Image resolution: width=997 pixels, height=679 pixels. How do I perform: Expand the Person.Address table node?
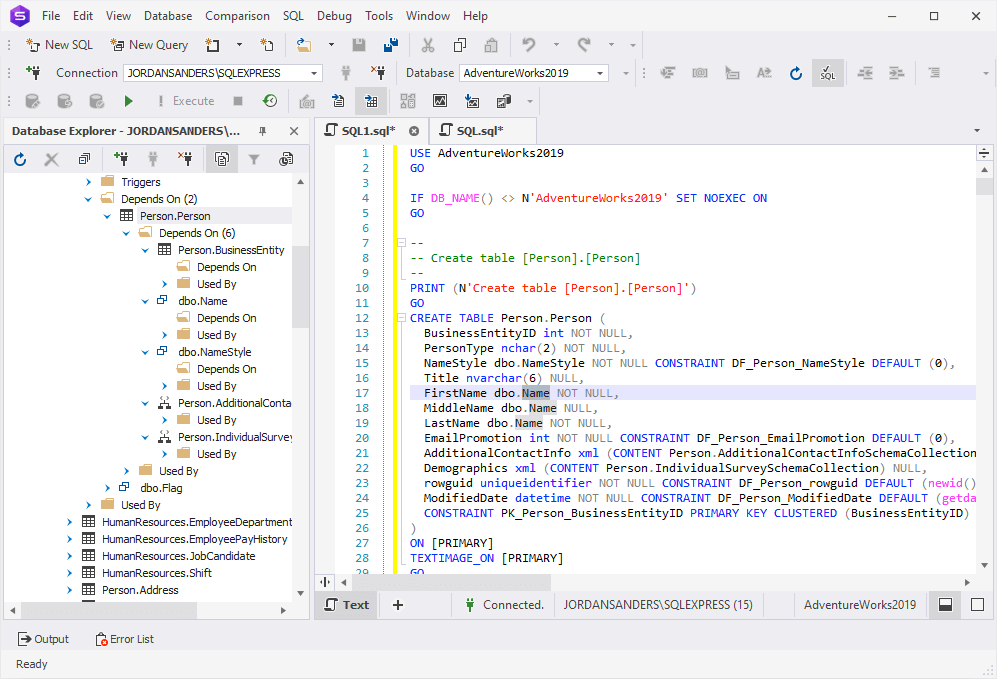click(69, 591)
